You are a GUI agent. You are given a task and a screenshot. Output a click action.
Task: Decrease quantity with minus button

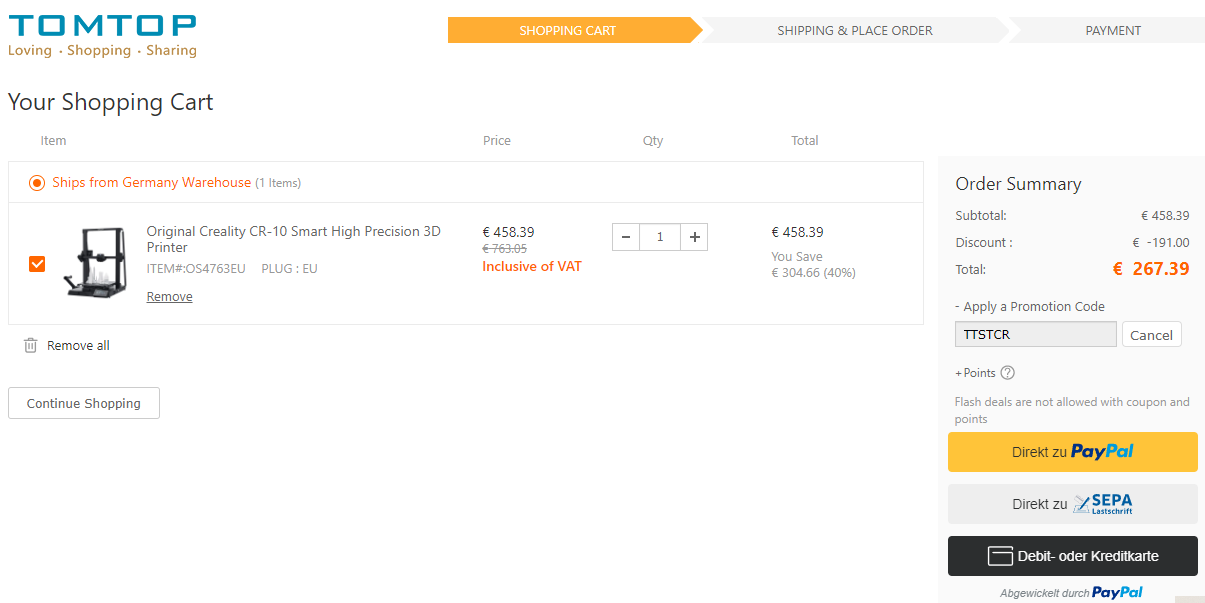(x=626, y=237)
